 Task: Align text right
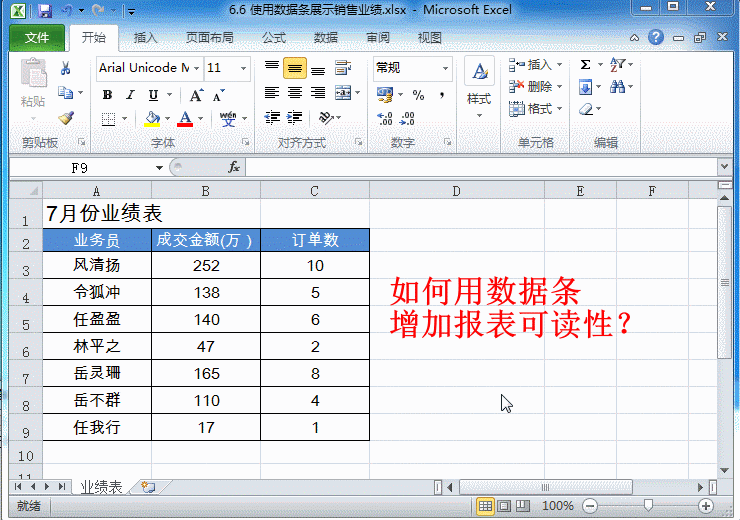click(x=318, y=92)
